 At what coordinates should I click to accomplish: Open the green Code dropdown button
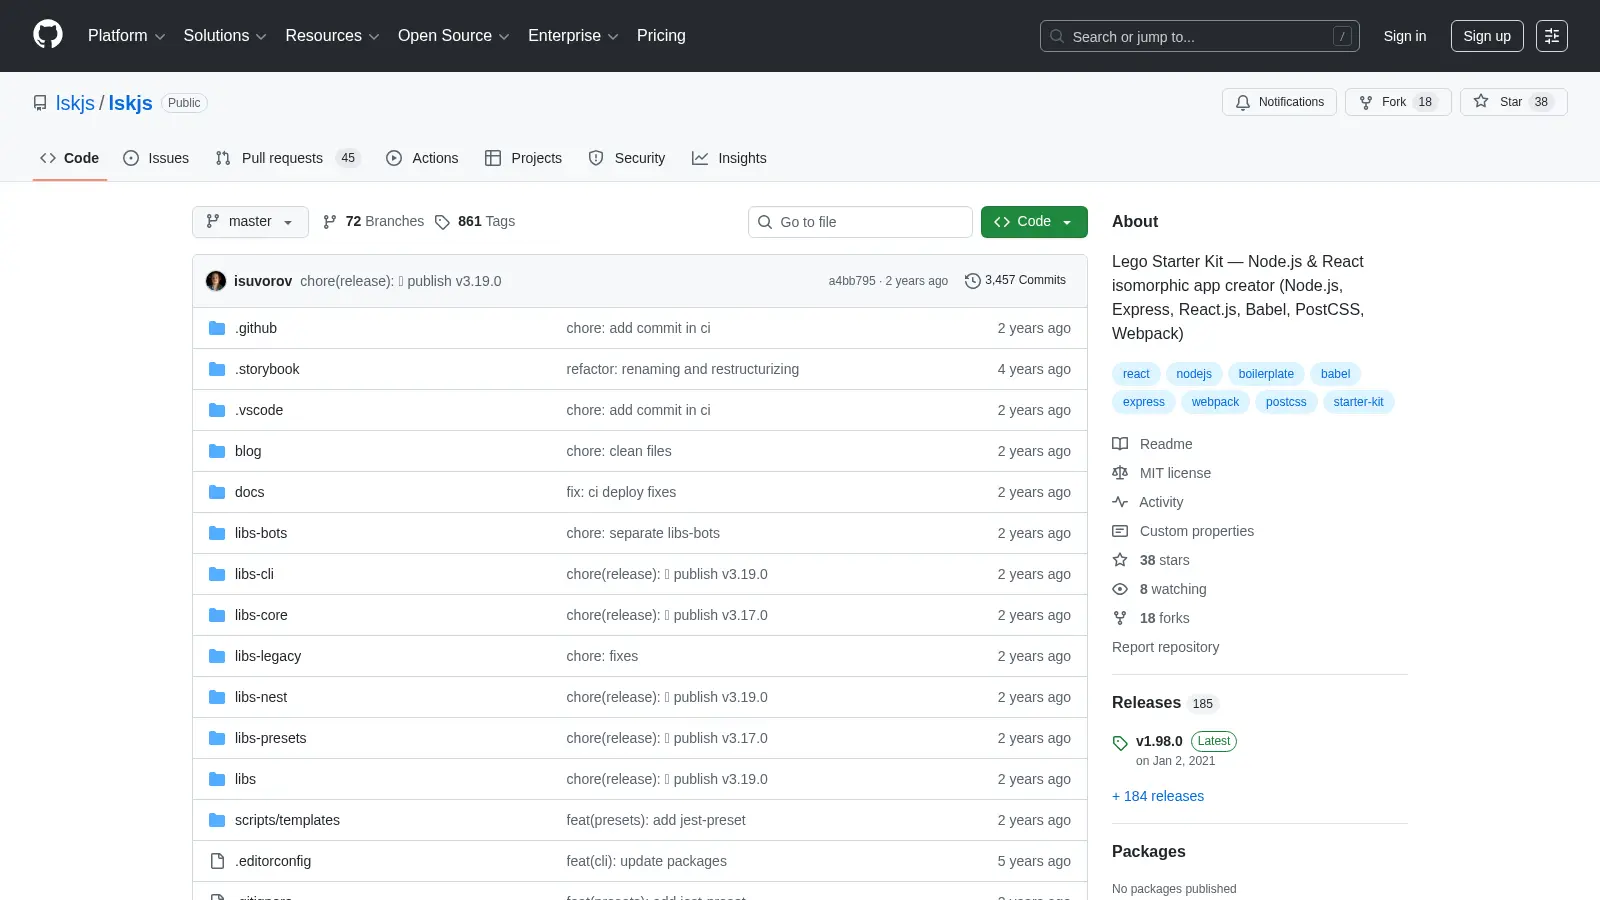[x=1034, y=222]
